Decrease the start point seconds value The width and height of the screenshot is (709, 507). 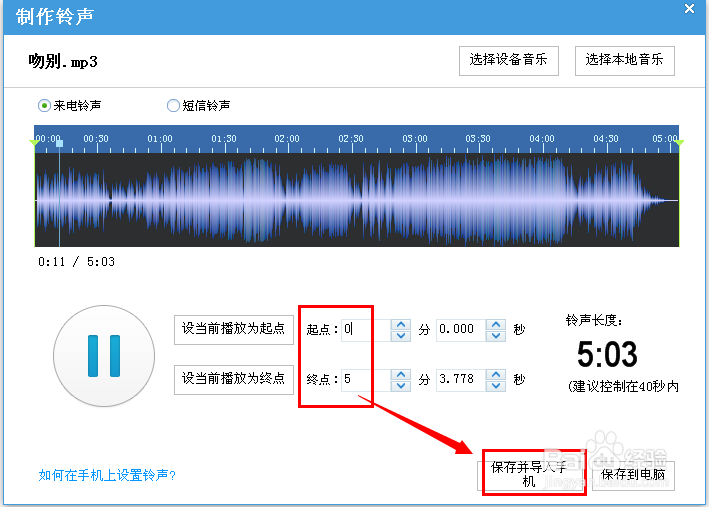[496, 336]
